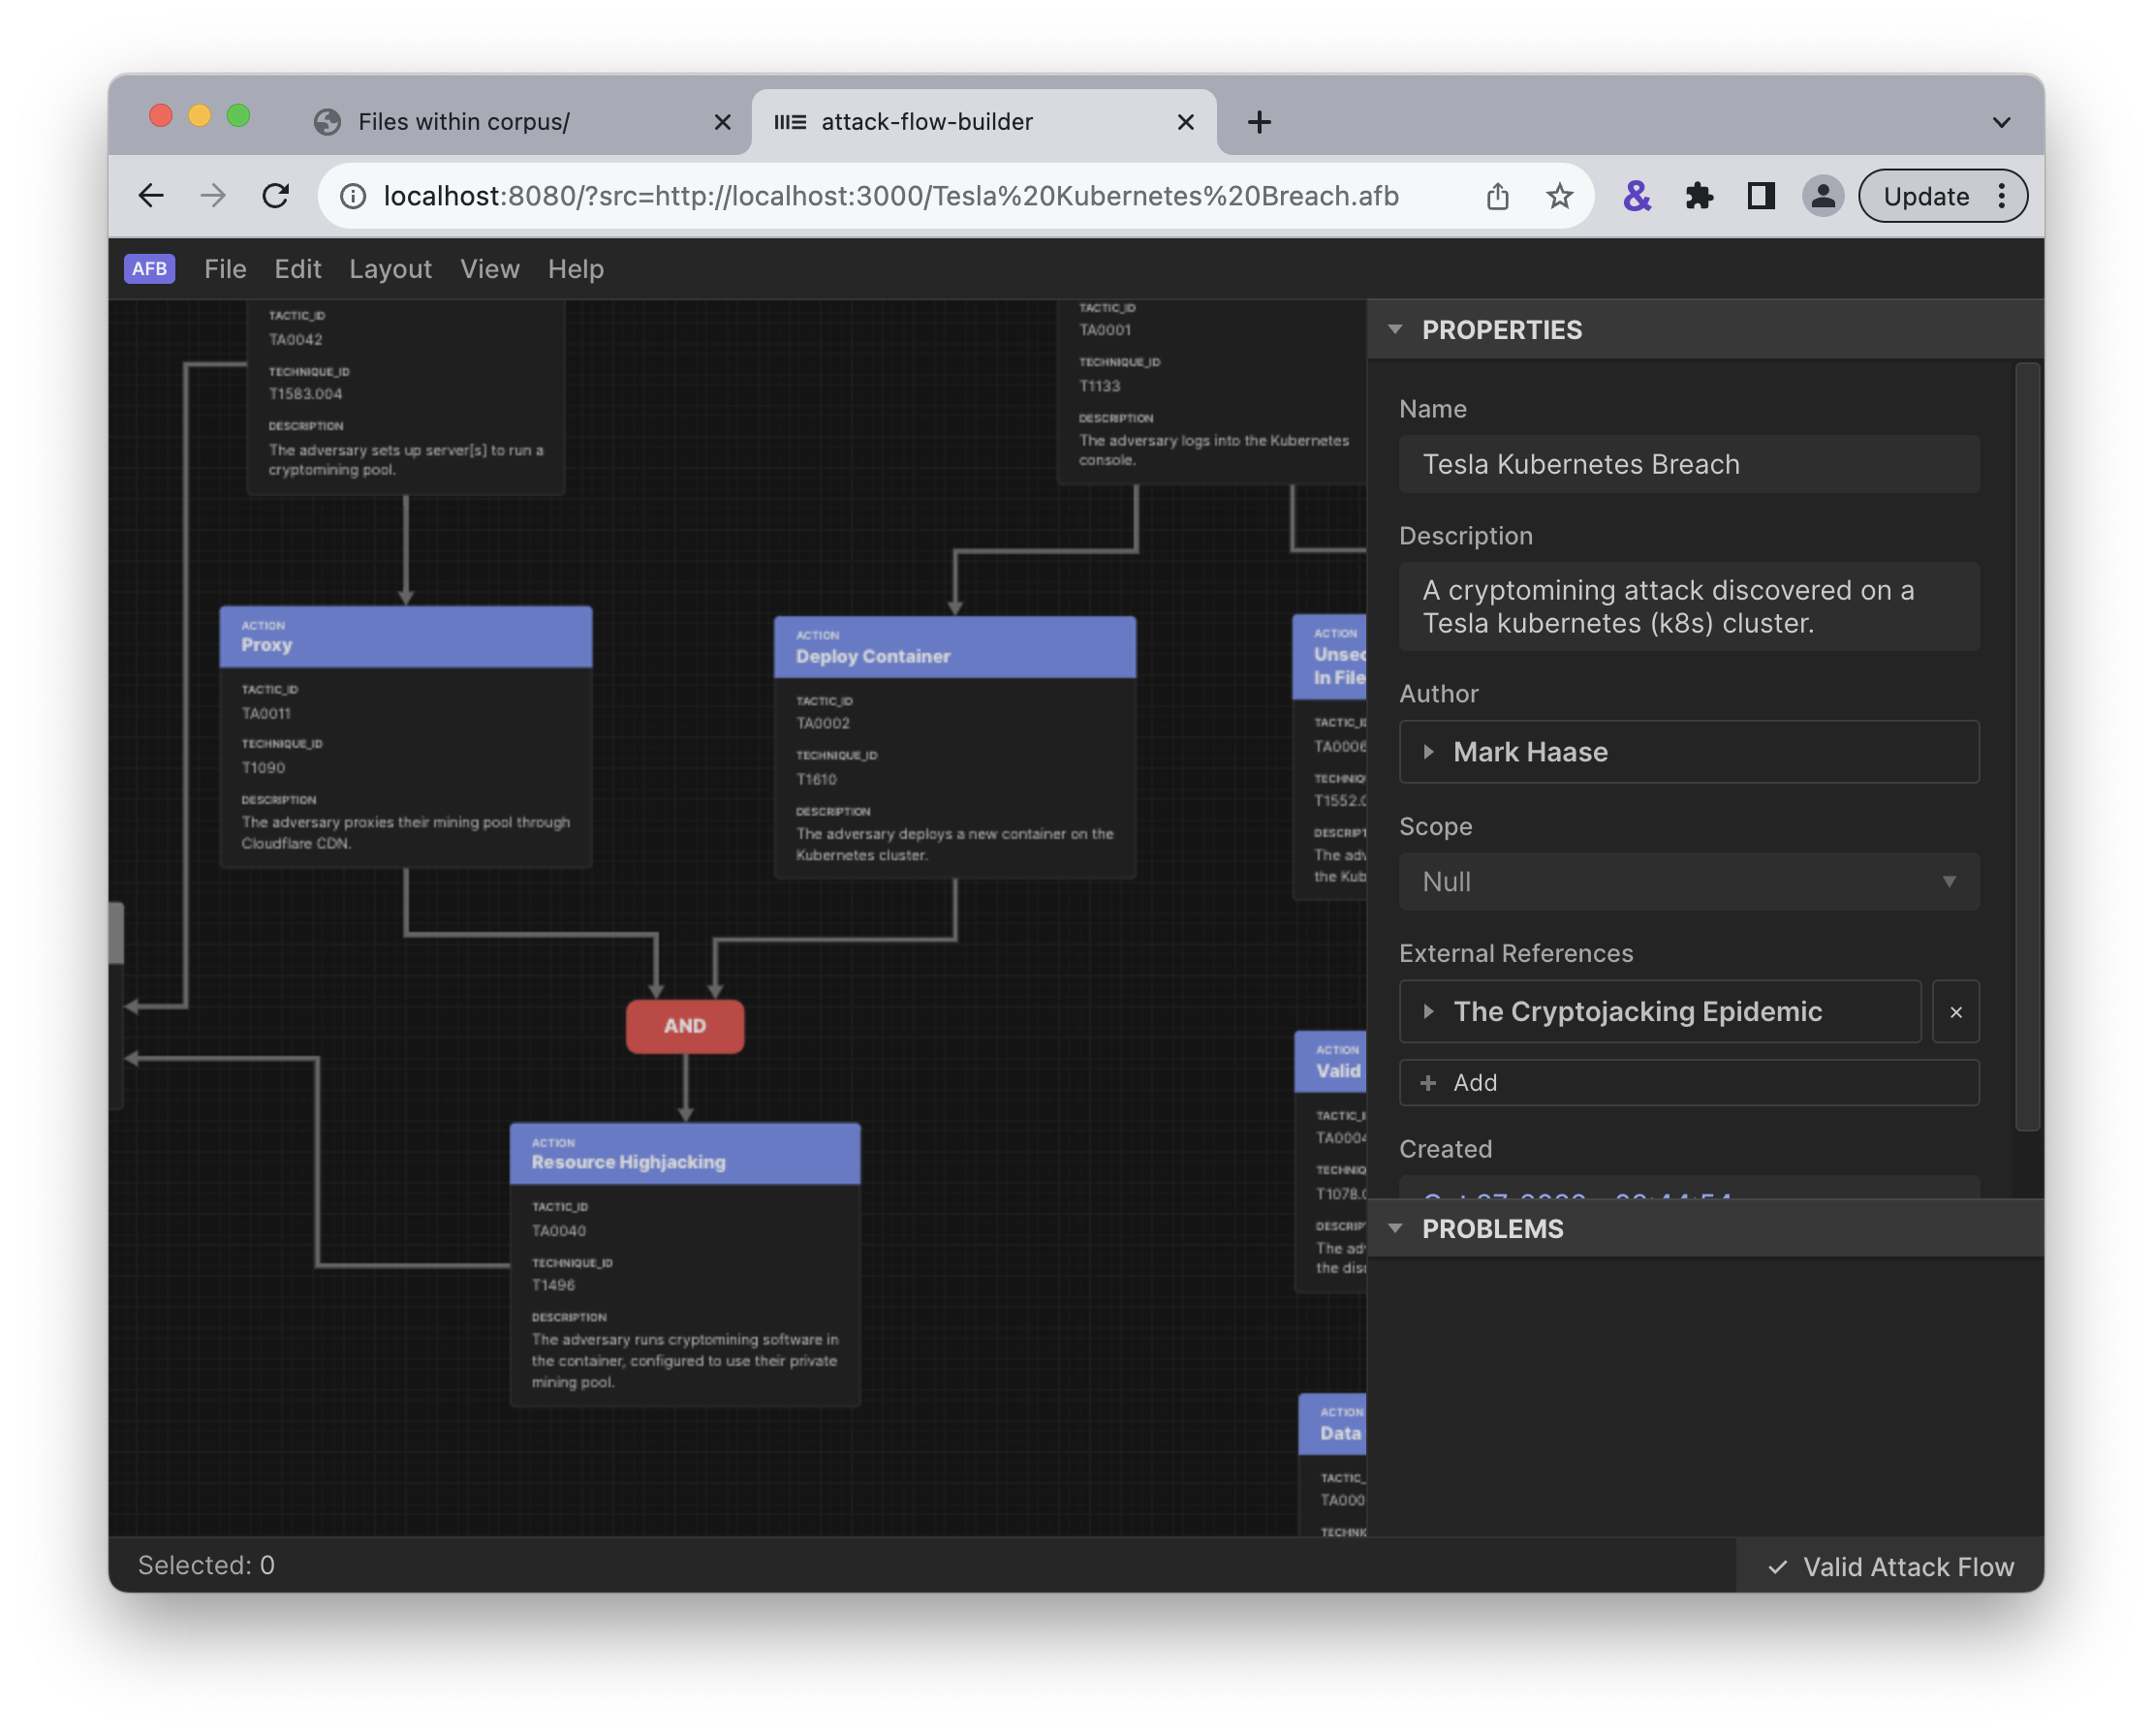Click the AFB logo icon
The width and height of the screenshot is (2153, 1736).
[149, 268]
